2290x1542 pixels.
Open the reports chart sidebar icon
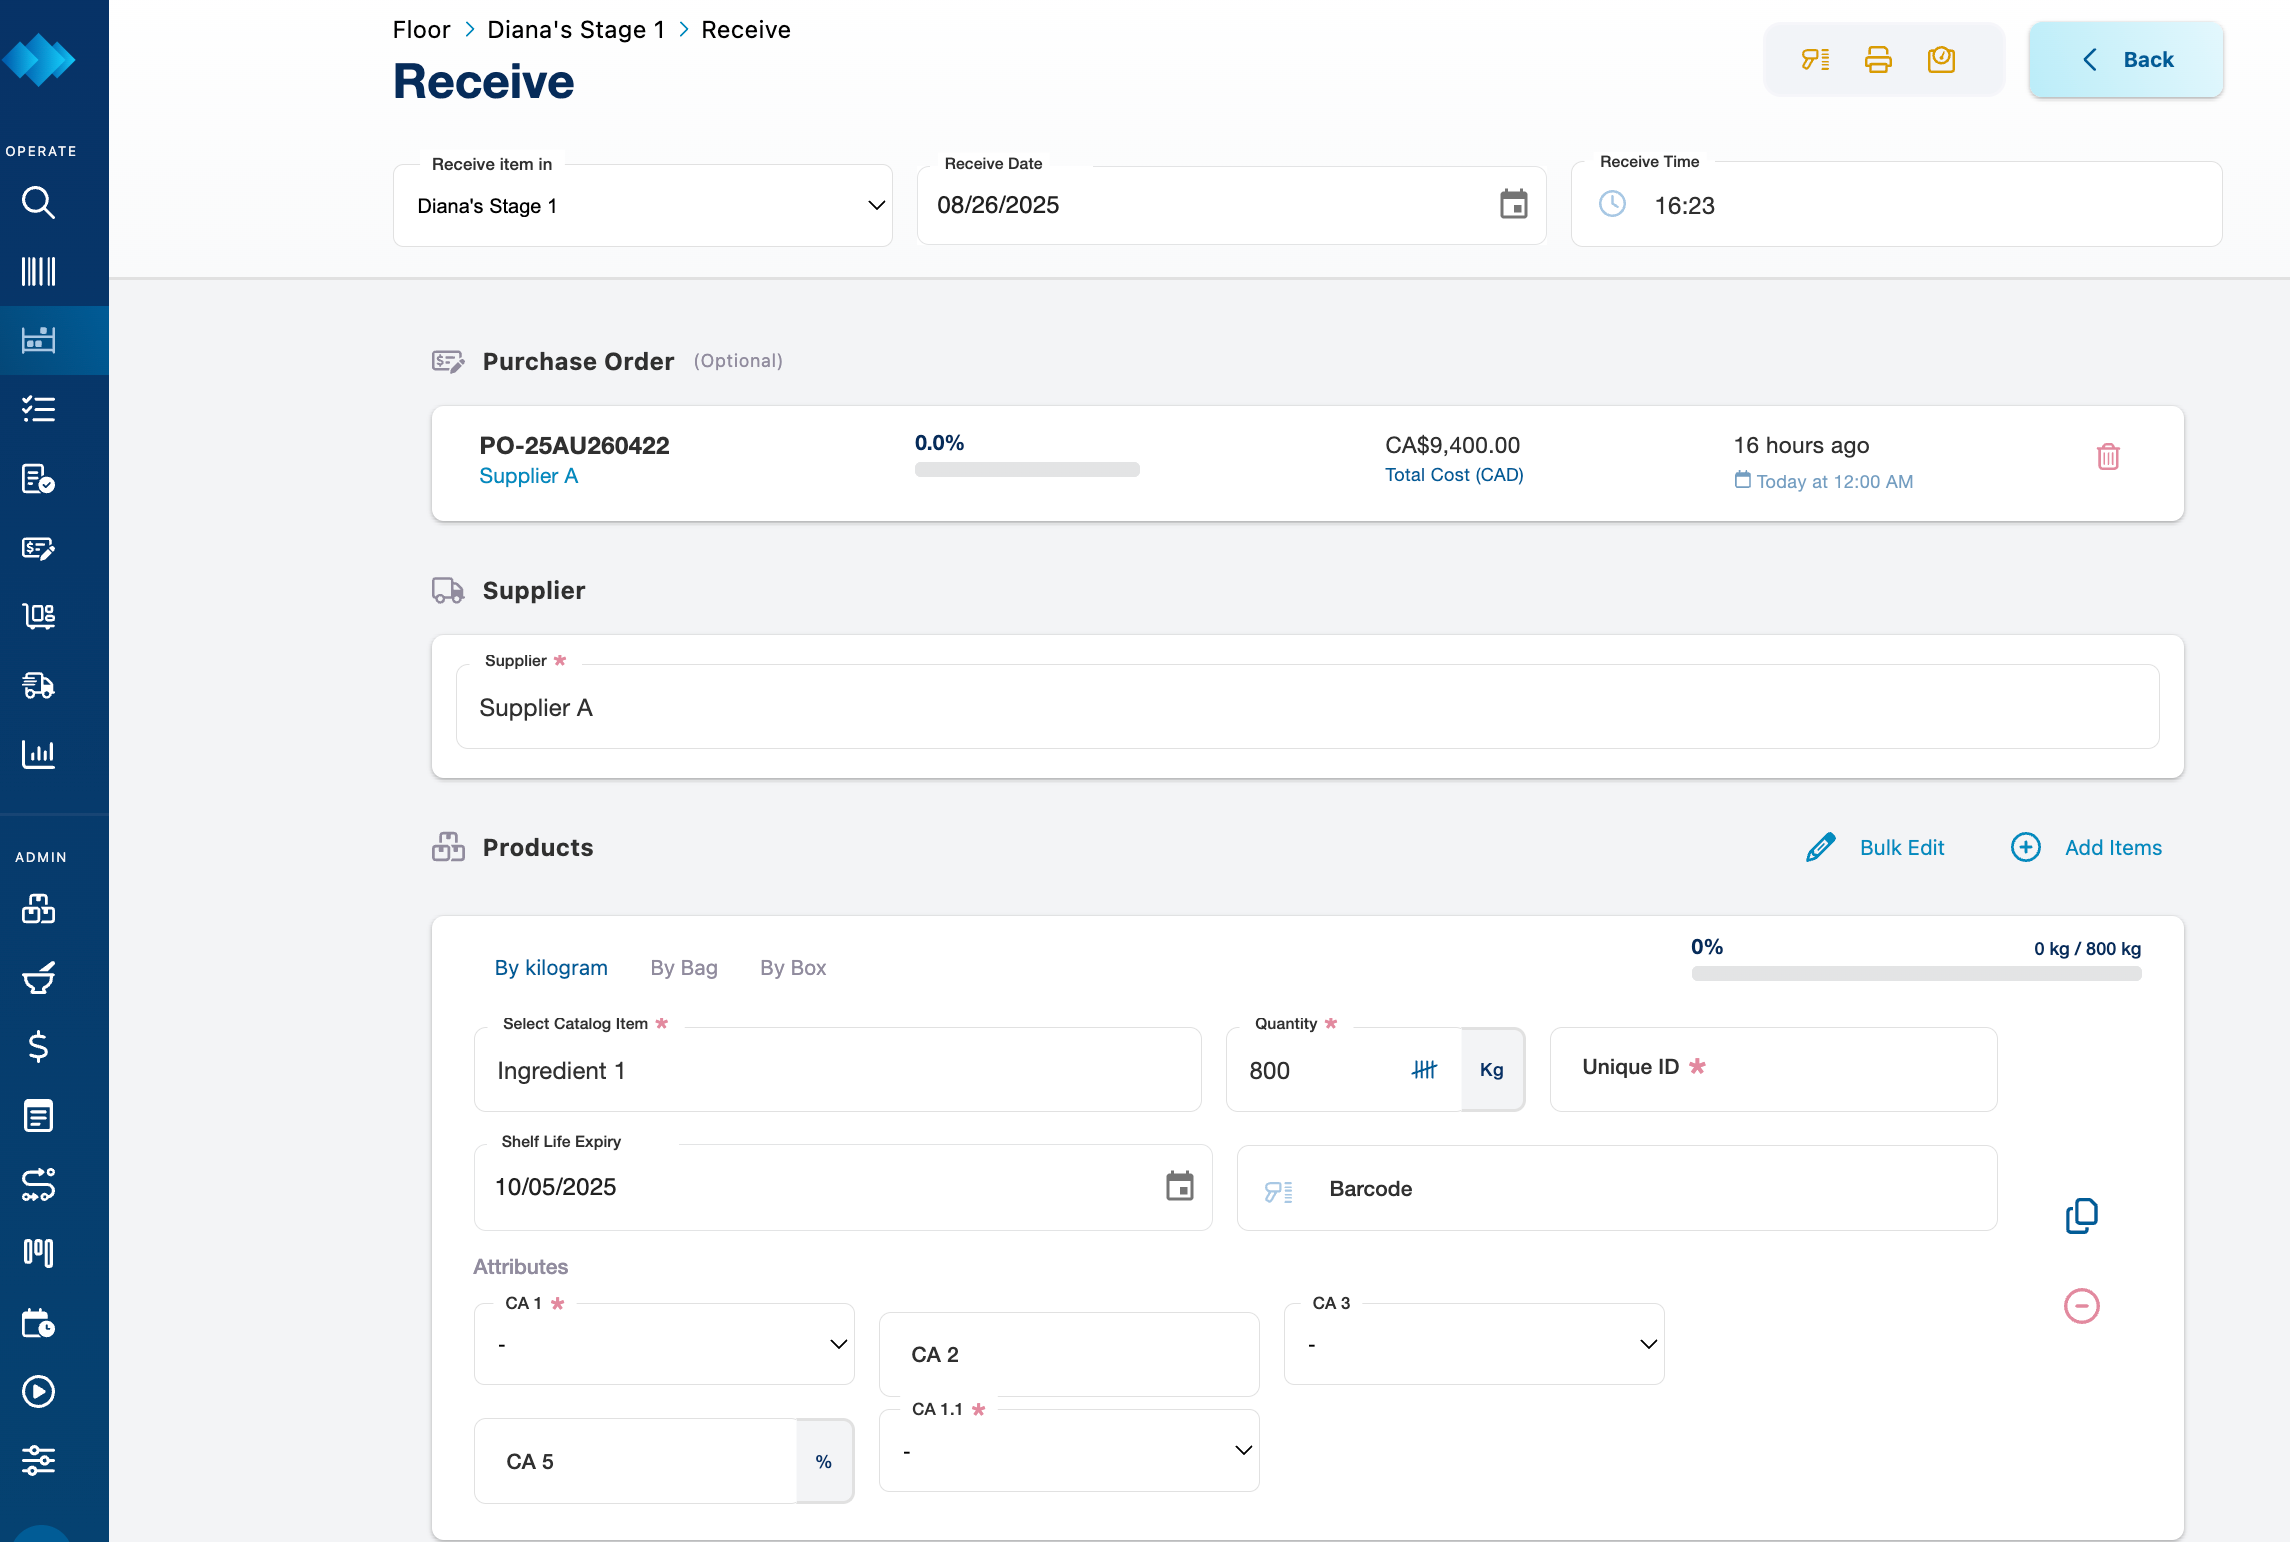[x=38, y=754]
